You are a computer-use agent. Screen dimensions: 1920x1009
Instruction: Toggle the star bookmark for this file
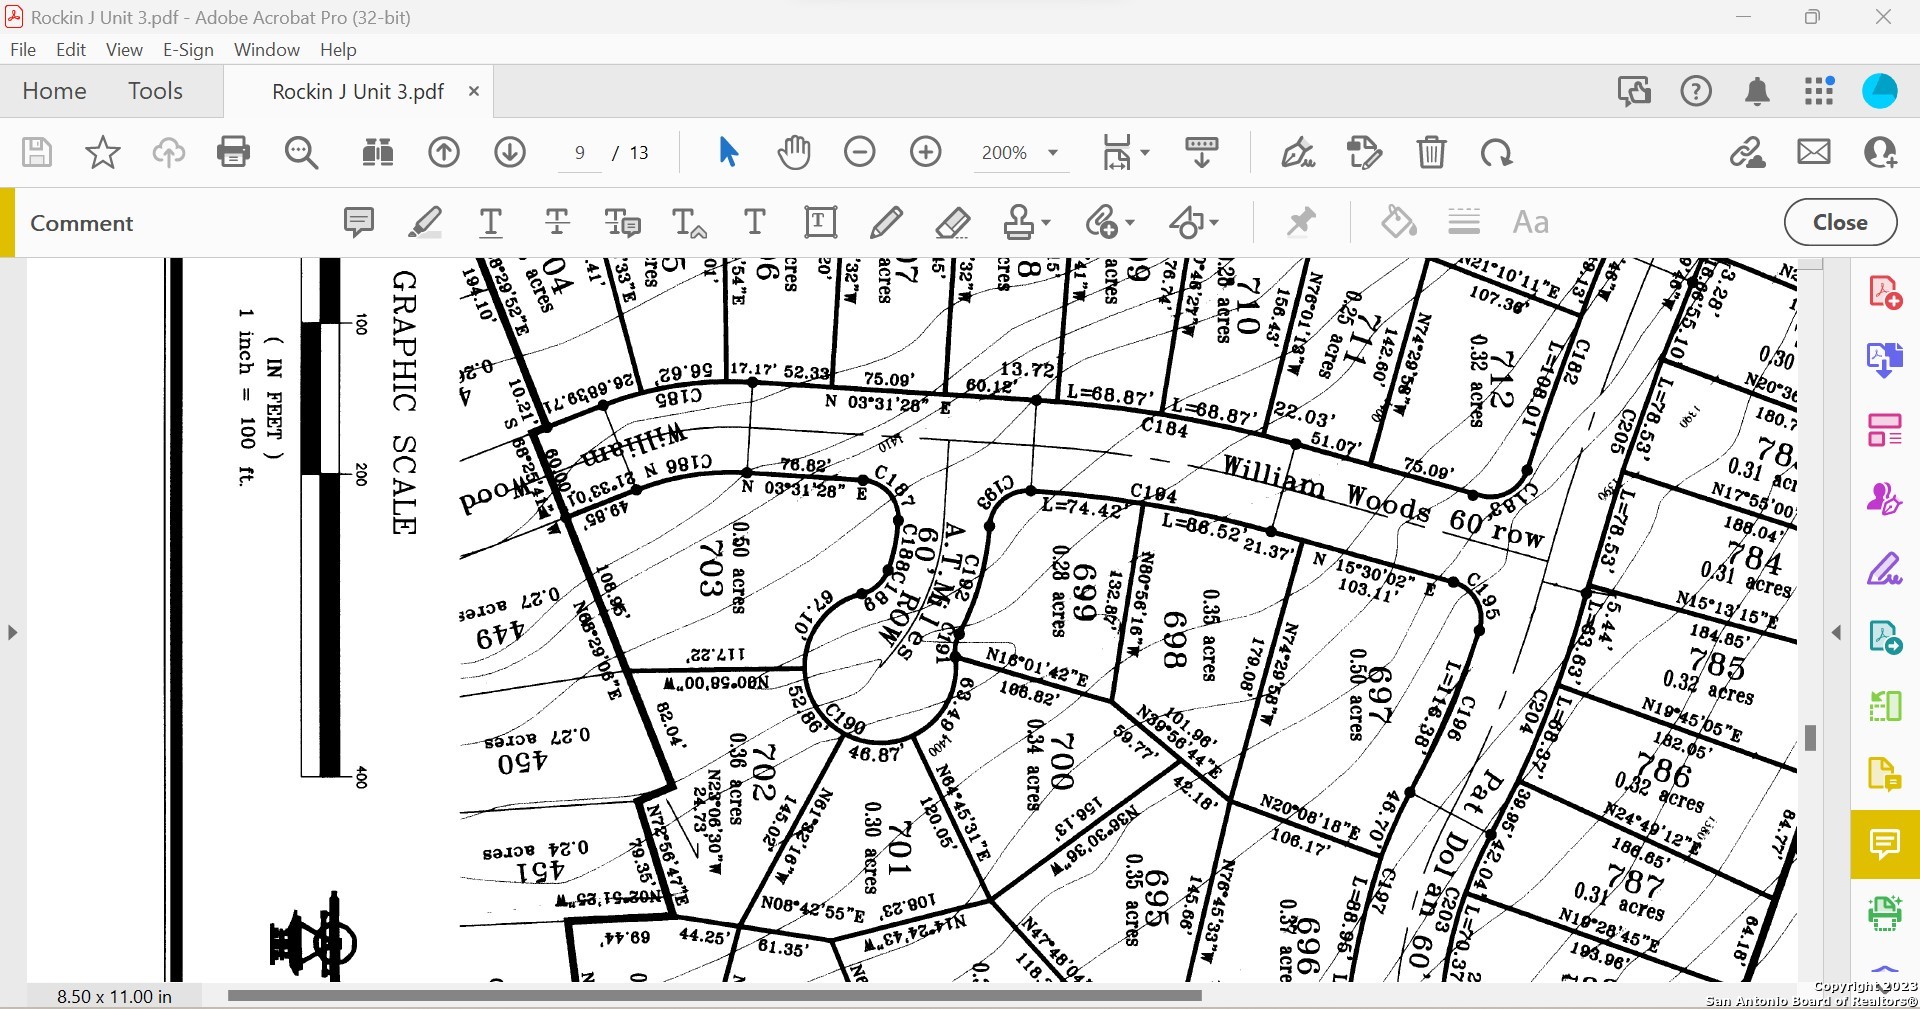pos(102,153)
